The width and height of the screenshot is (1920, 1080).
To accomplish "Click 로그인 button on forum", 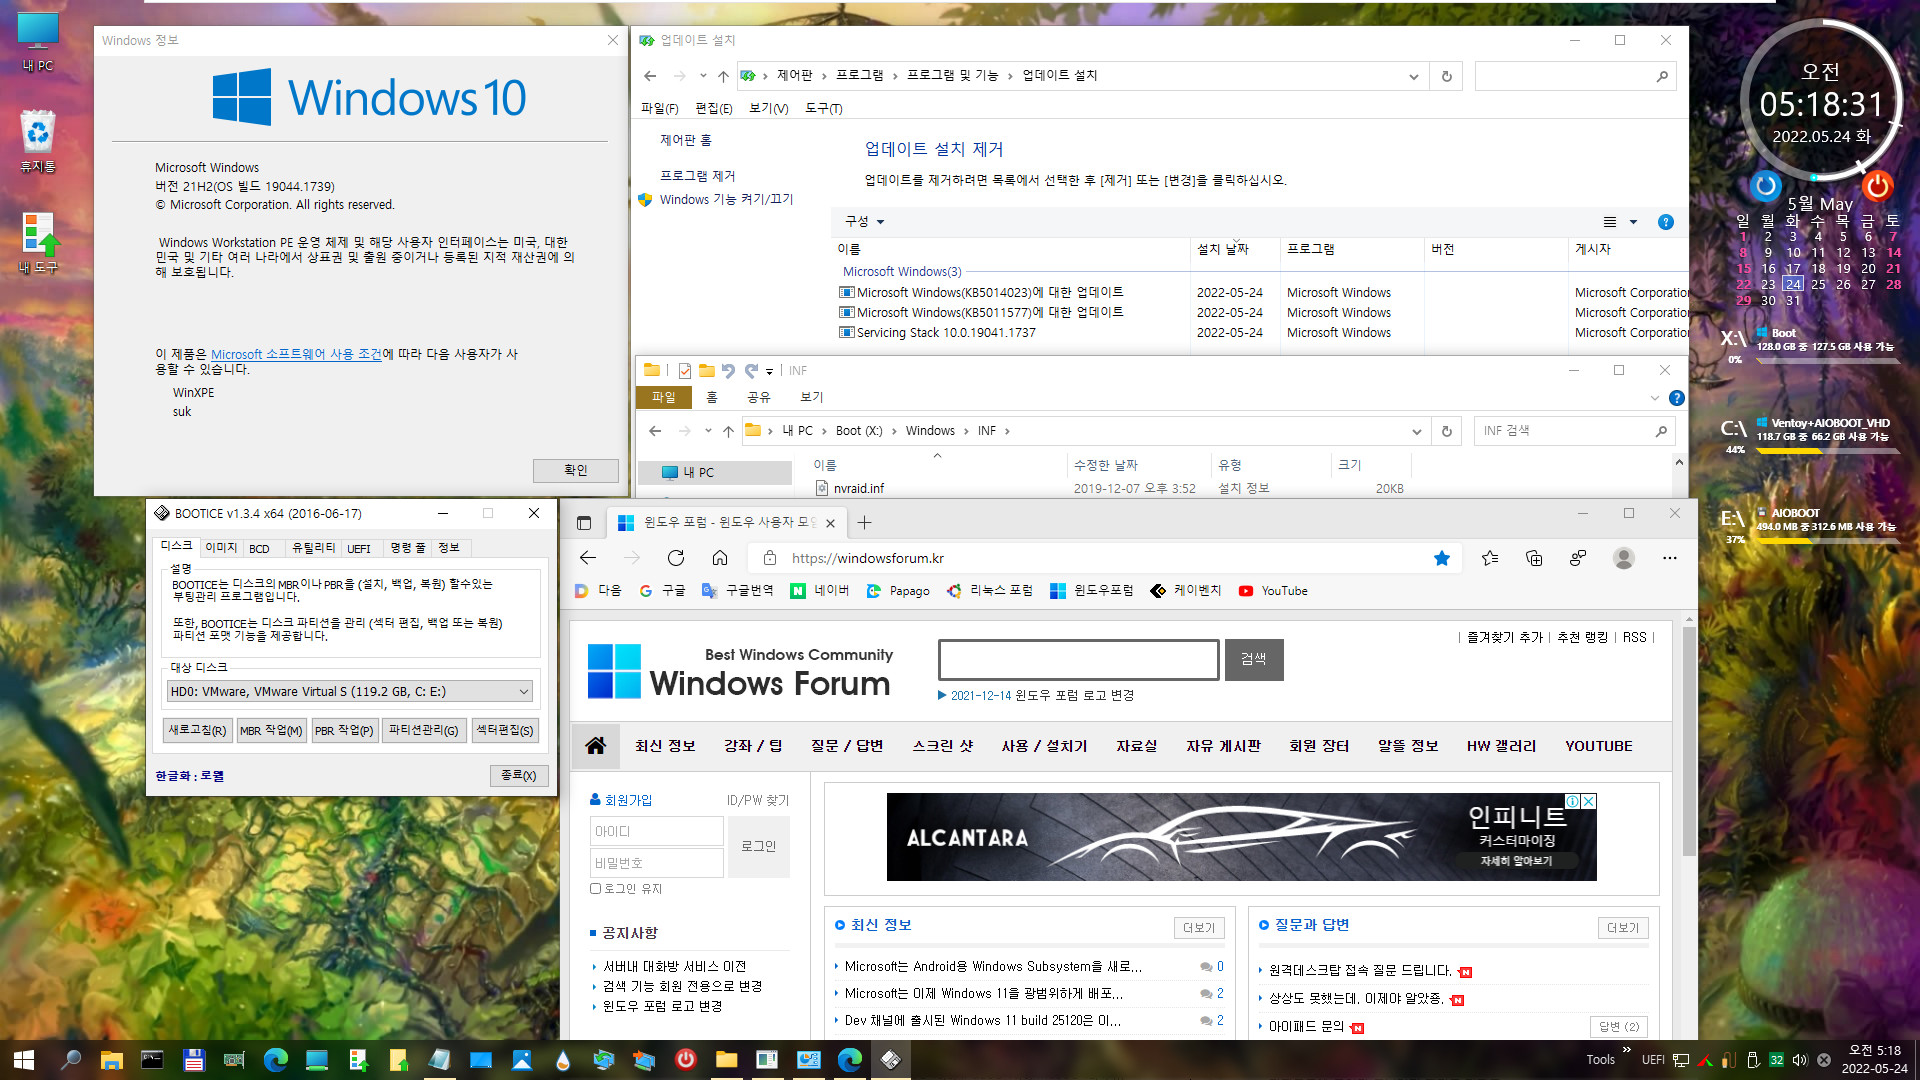I will 758,846.
